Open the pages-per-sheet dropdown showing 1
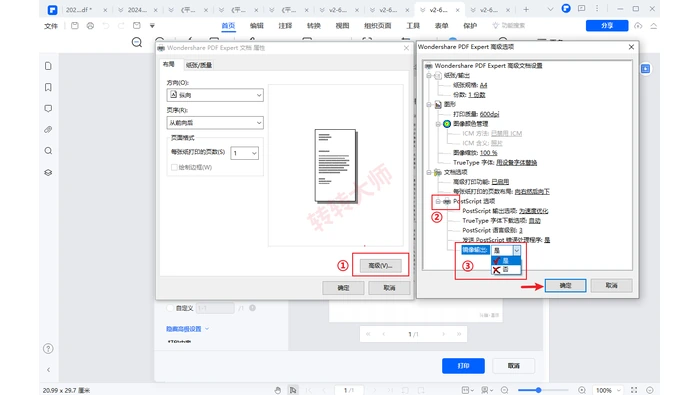The height and width of the screenshot is (395, 700). (x=244, y=153)
